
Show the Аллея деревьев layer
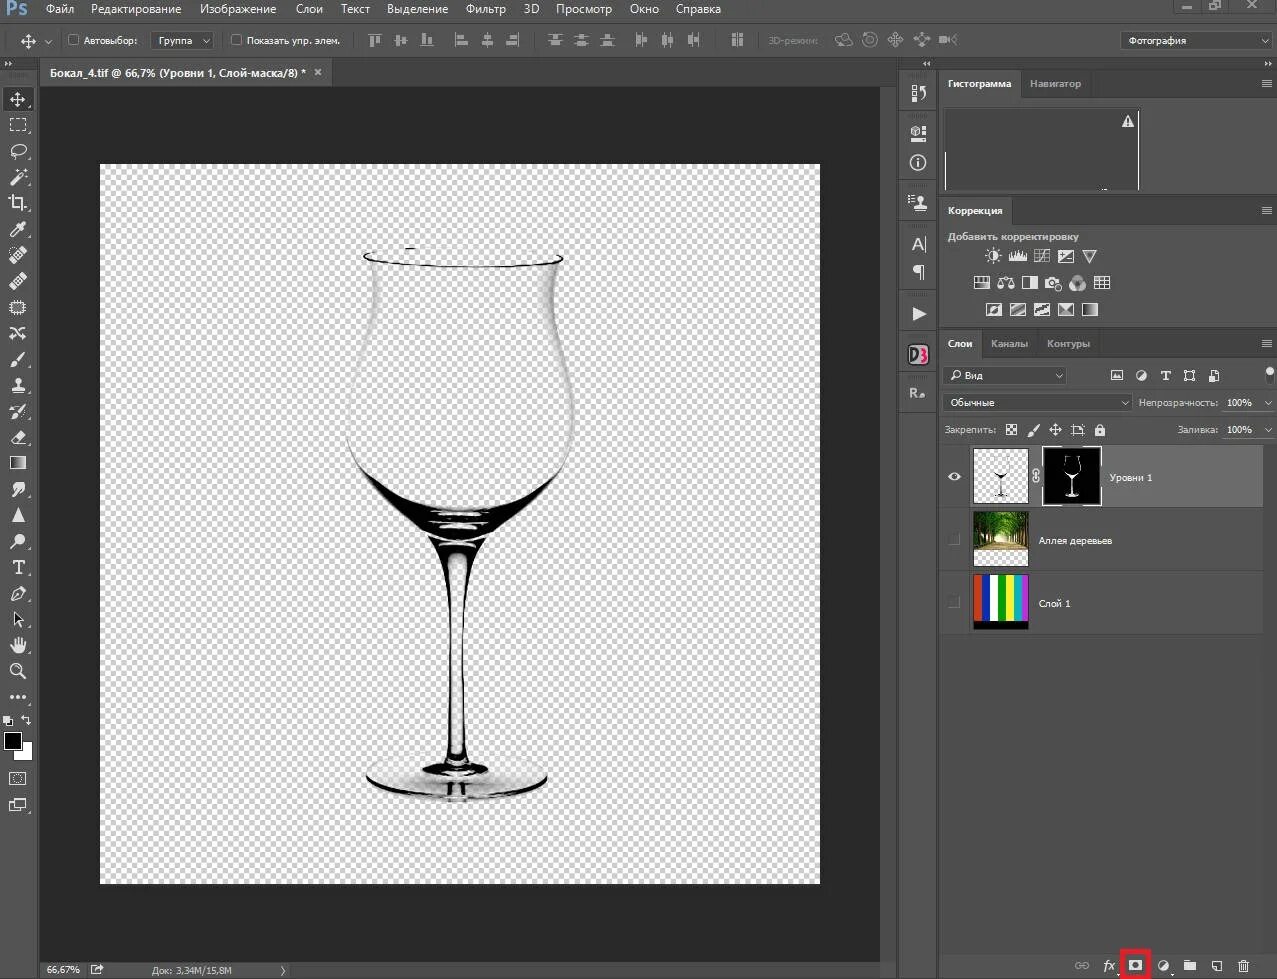954,539
